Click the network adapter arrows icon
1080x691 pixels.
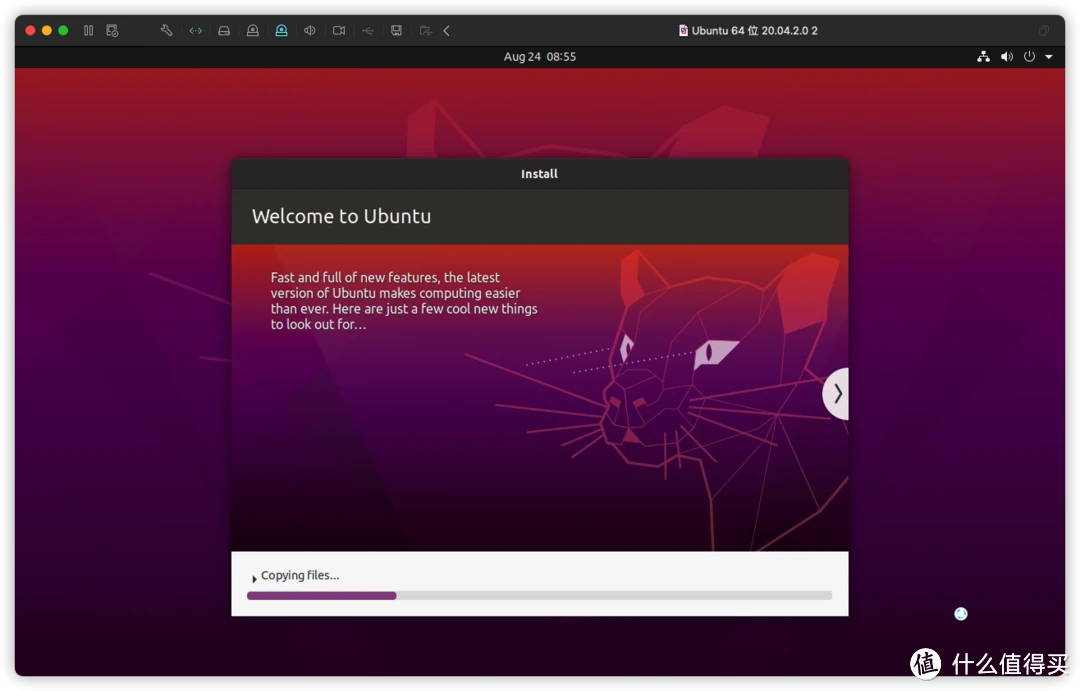point(196,31)
